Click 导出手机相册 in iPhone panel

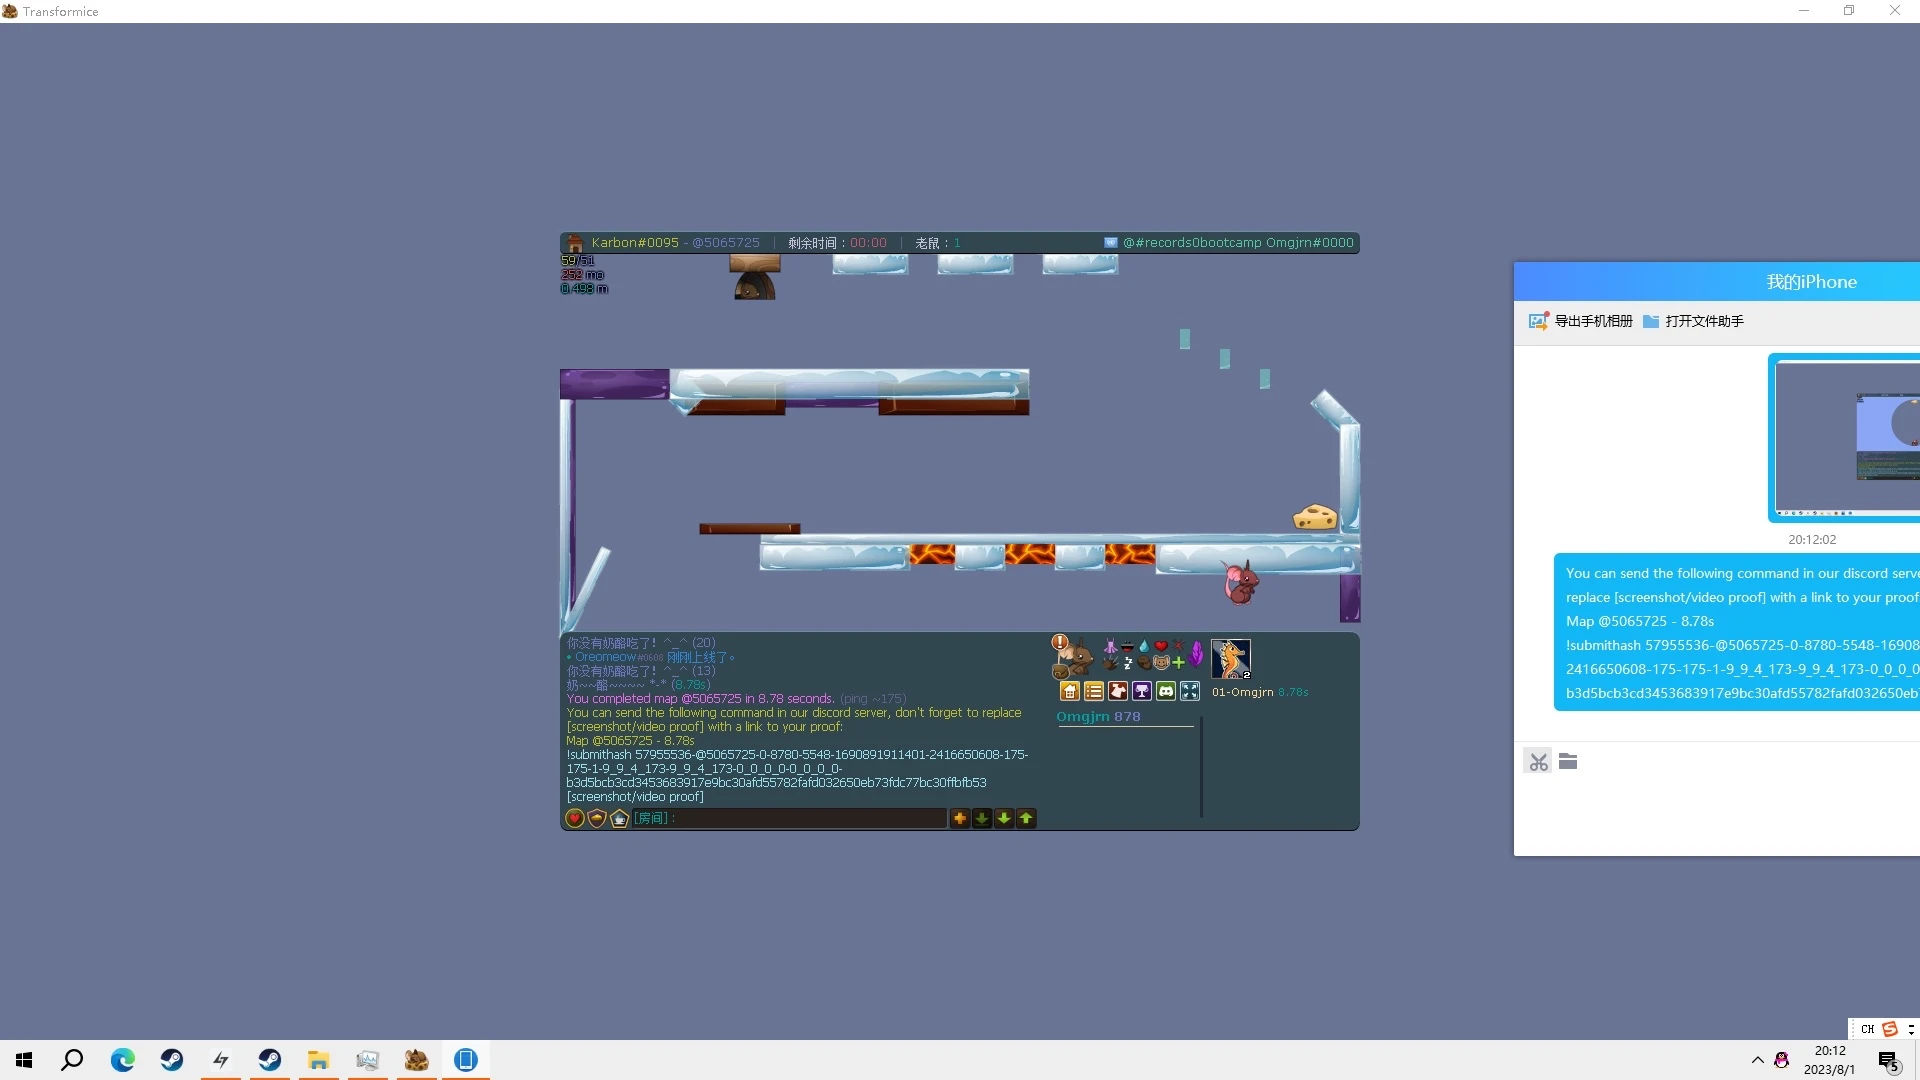pos(1581,321)
